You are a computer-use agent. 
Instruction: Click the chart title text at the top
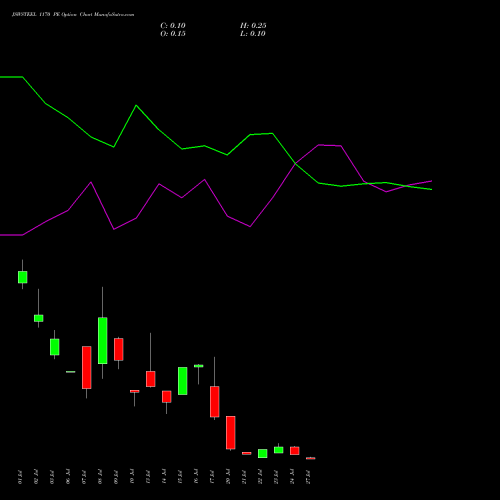tap(73, 15)
